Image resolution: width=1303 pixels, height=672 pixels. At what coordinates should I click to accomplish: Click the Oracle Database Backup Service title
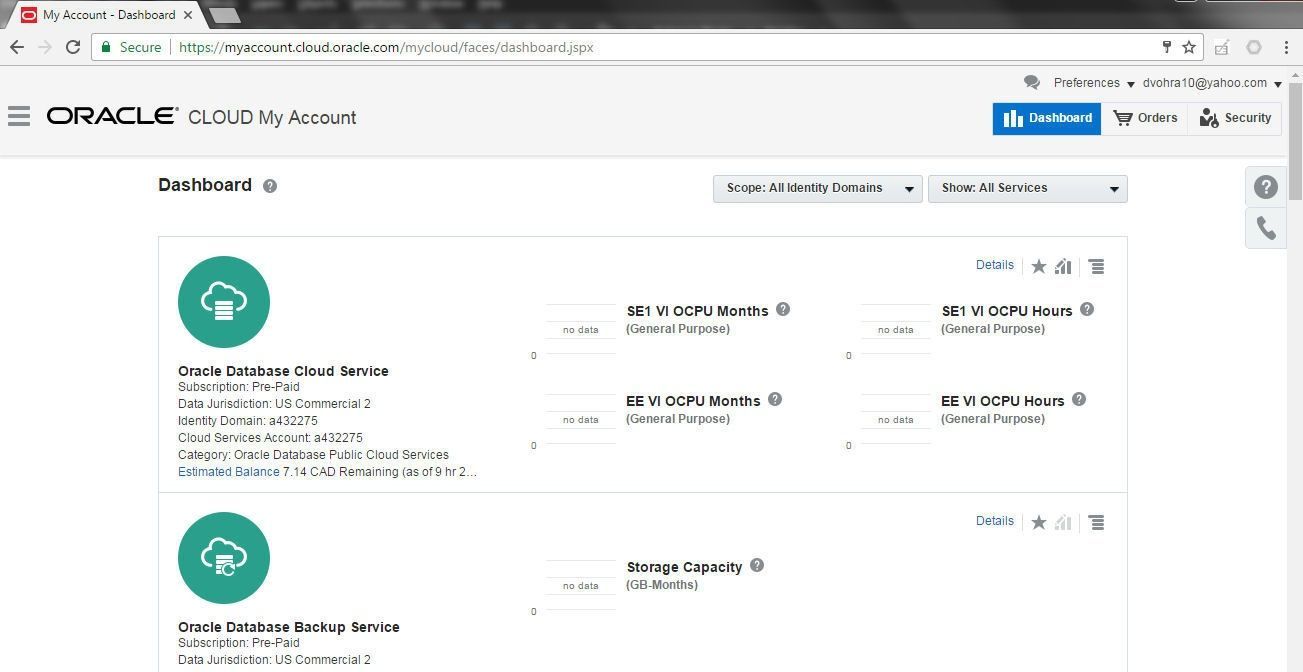point(289,627)
